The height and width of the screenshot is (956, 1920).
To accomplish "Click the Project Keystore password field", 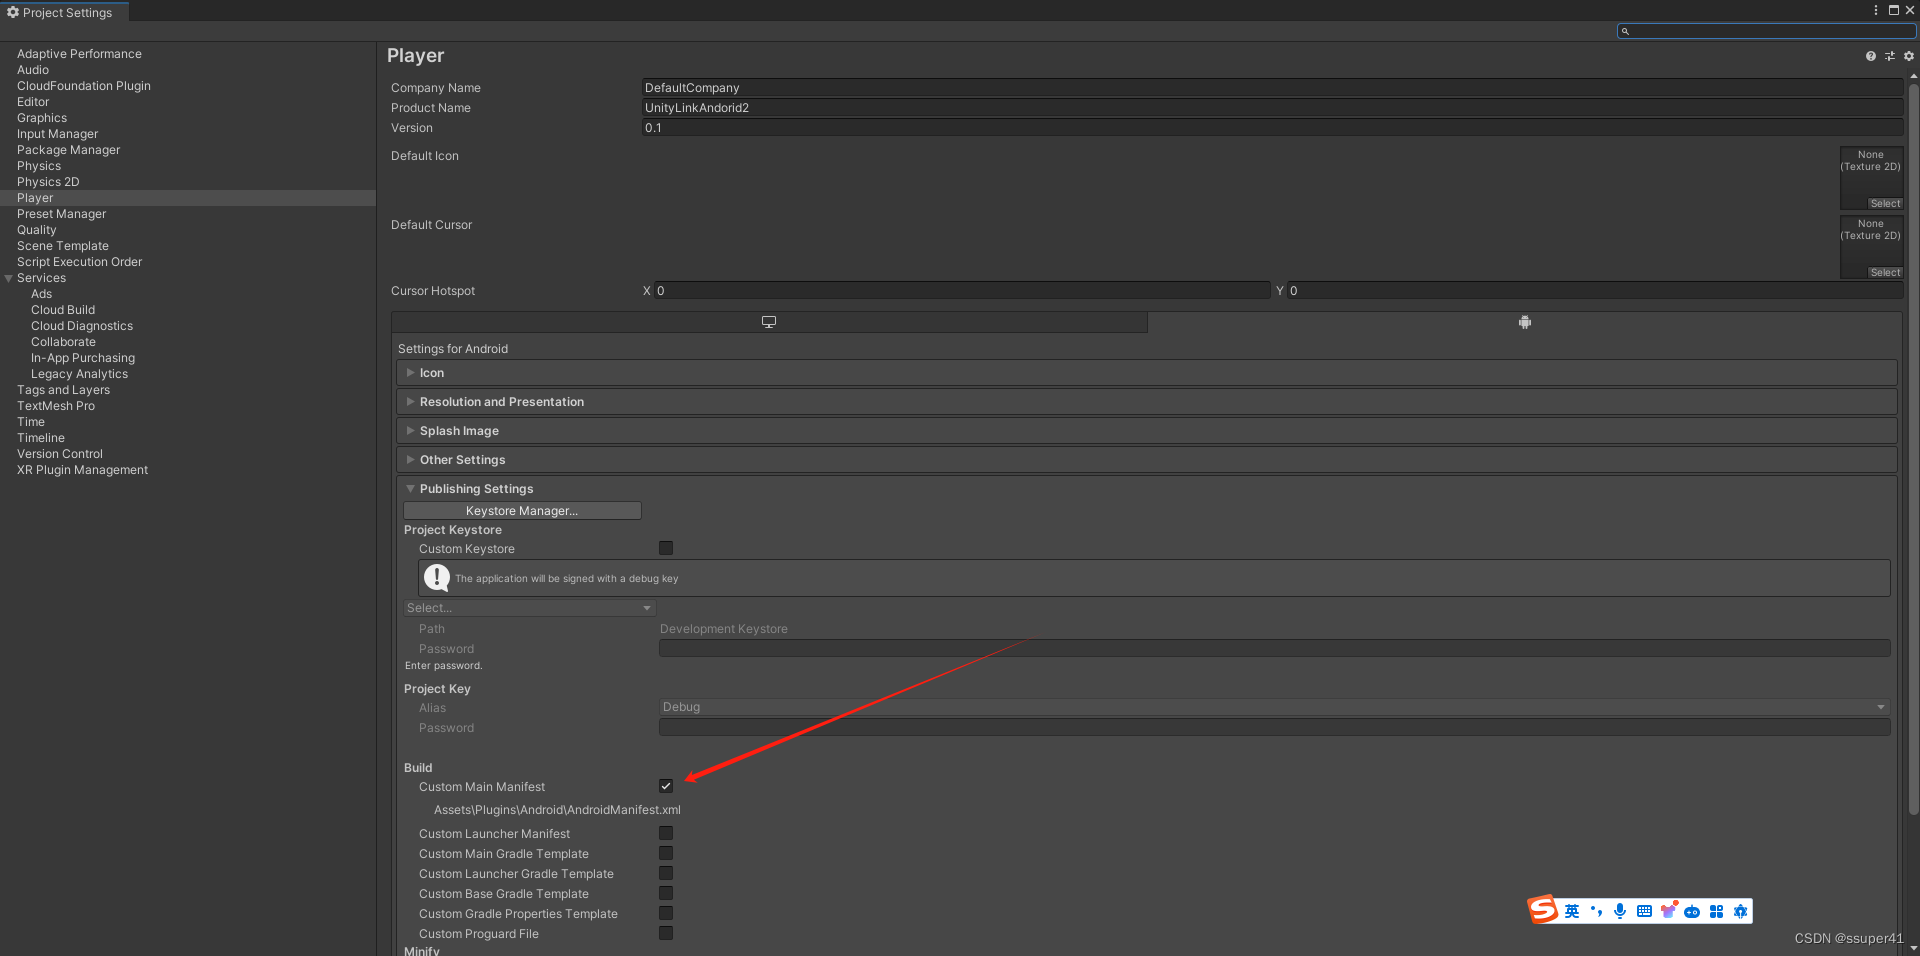I will tap(1274, 648).
